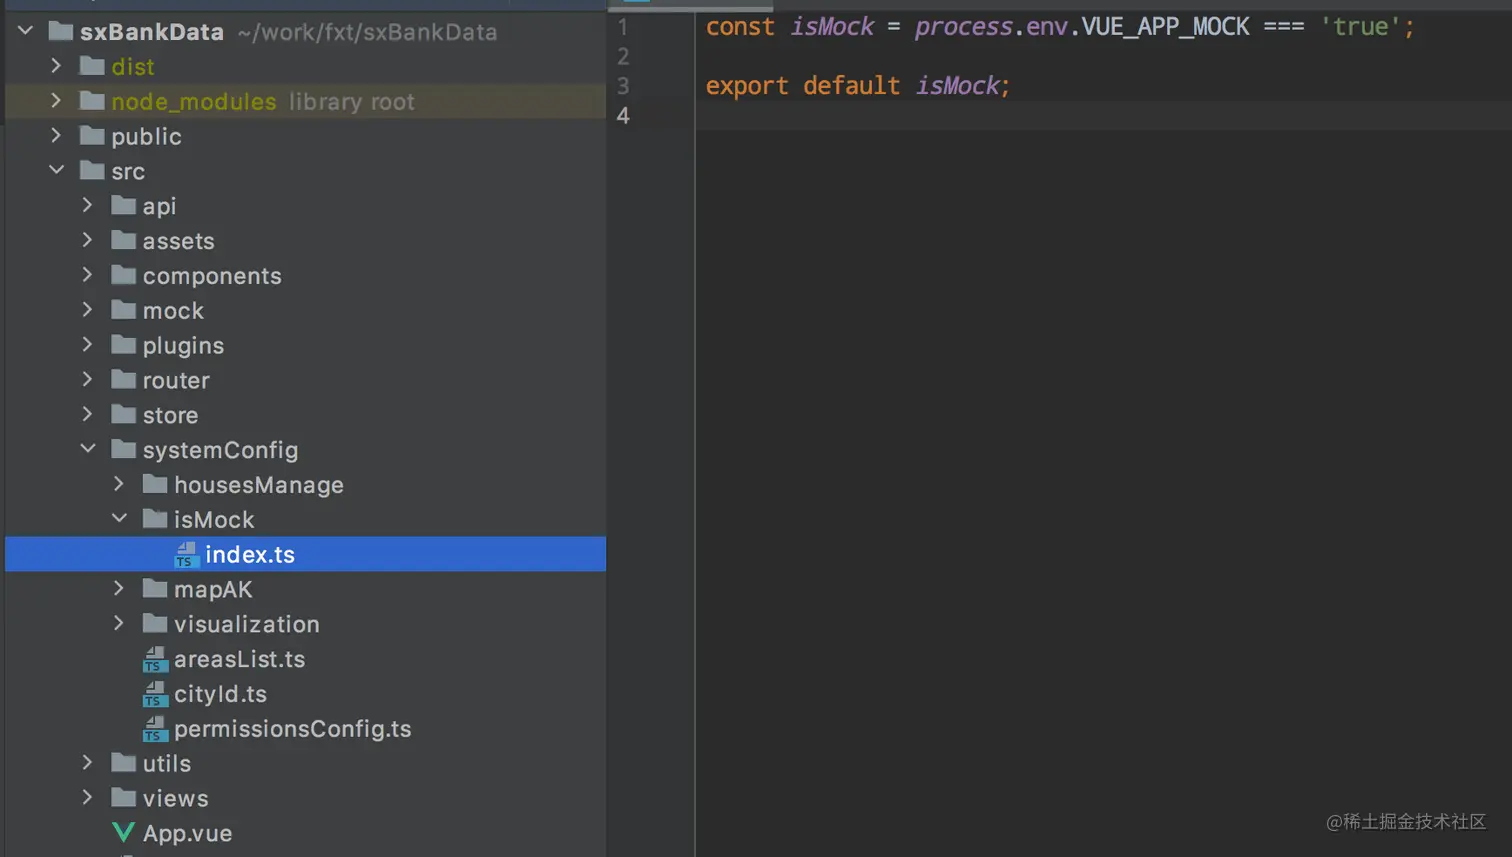Expand the visualization folder chevron
This screenshot has height=857, width=1512.
pyautogui.click(x=119, y=623)
